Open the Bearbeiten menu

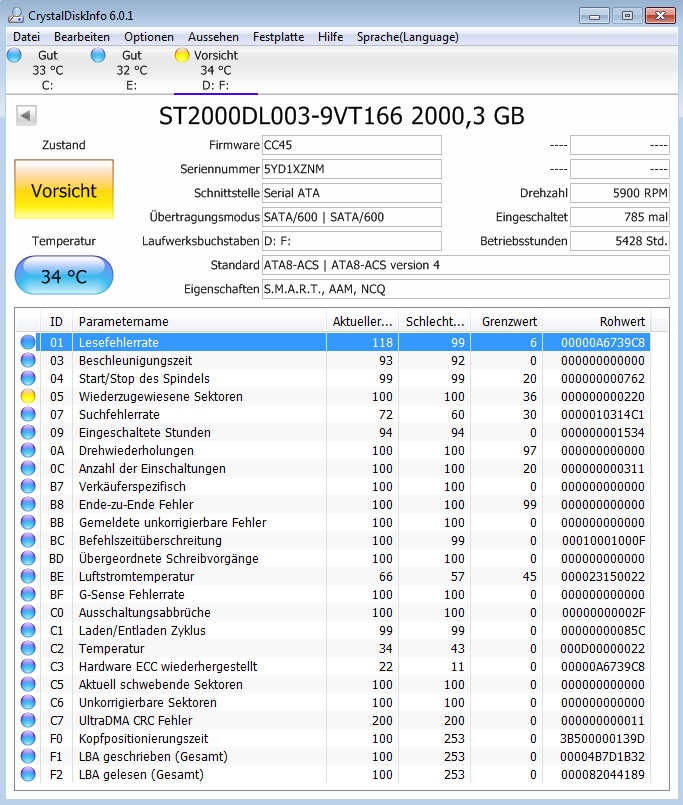[82, 37]
